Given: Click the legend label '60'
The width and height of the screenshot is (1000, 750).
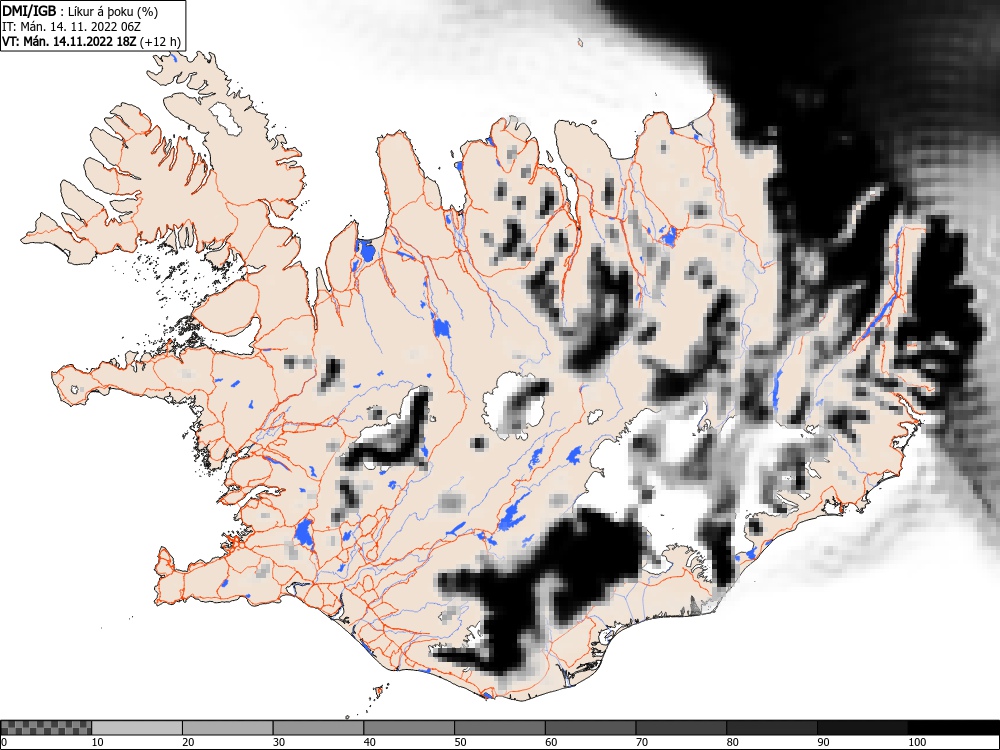Looking at the screenshot, I should tap(550, 742).
